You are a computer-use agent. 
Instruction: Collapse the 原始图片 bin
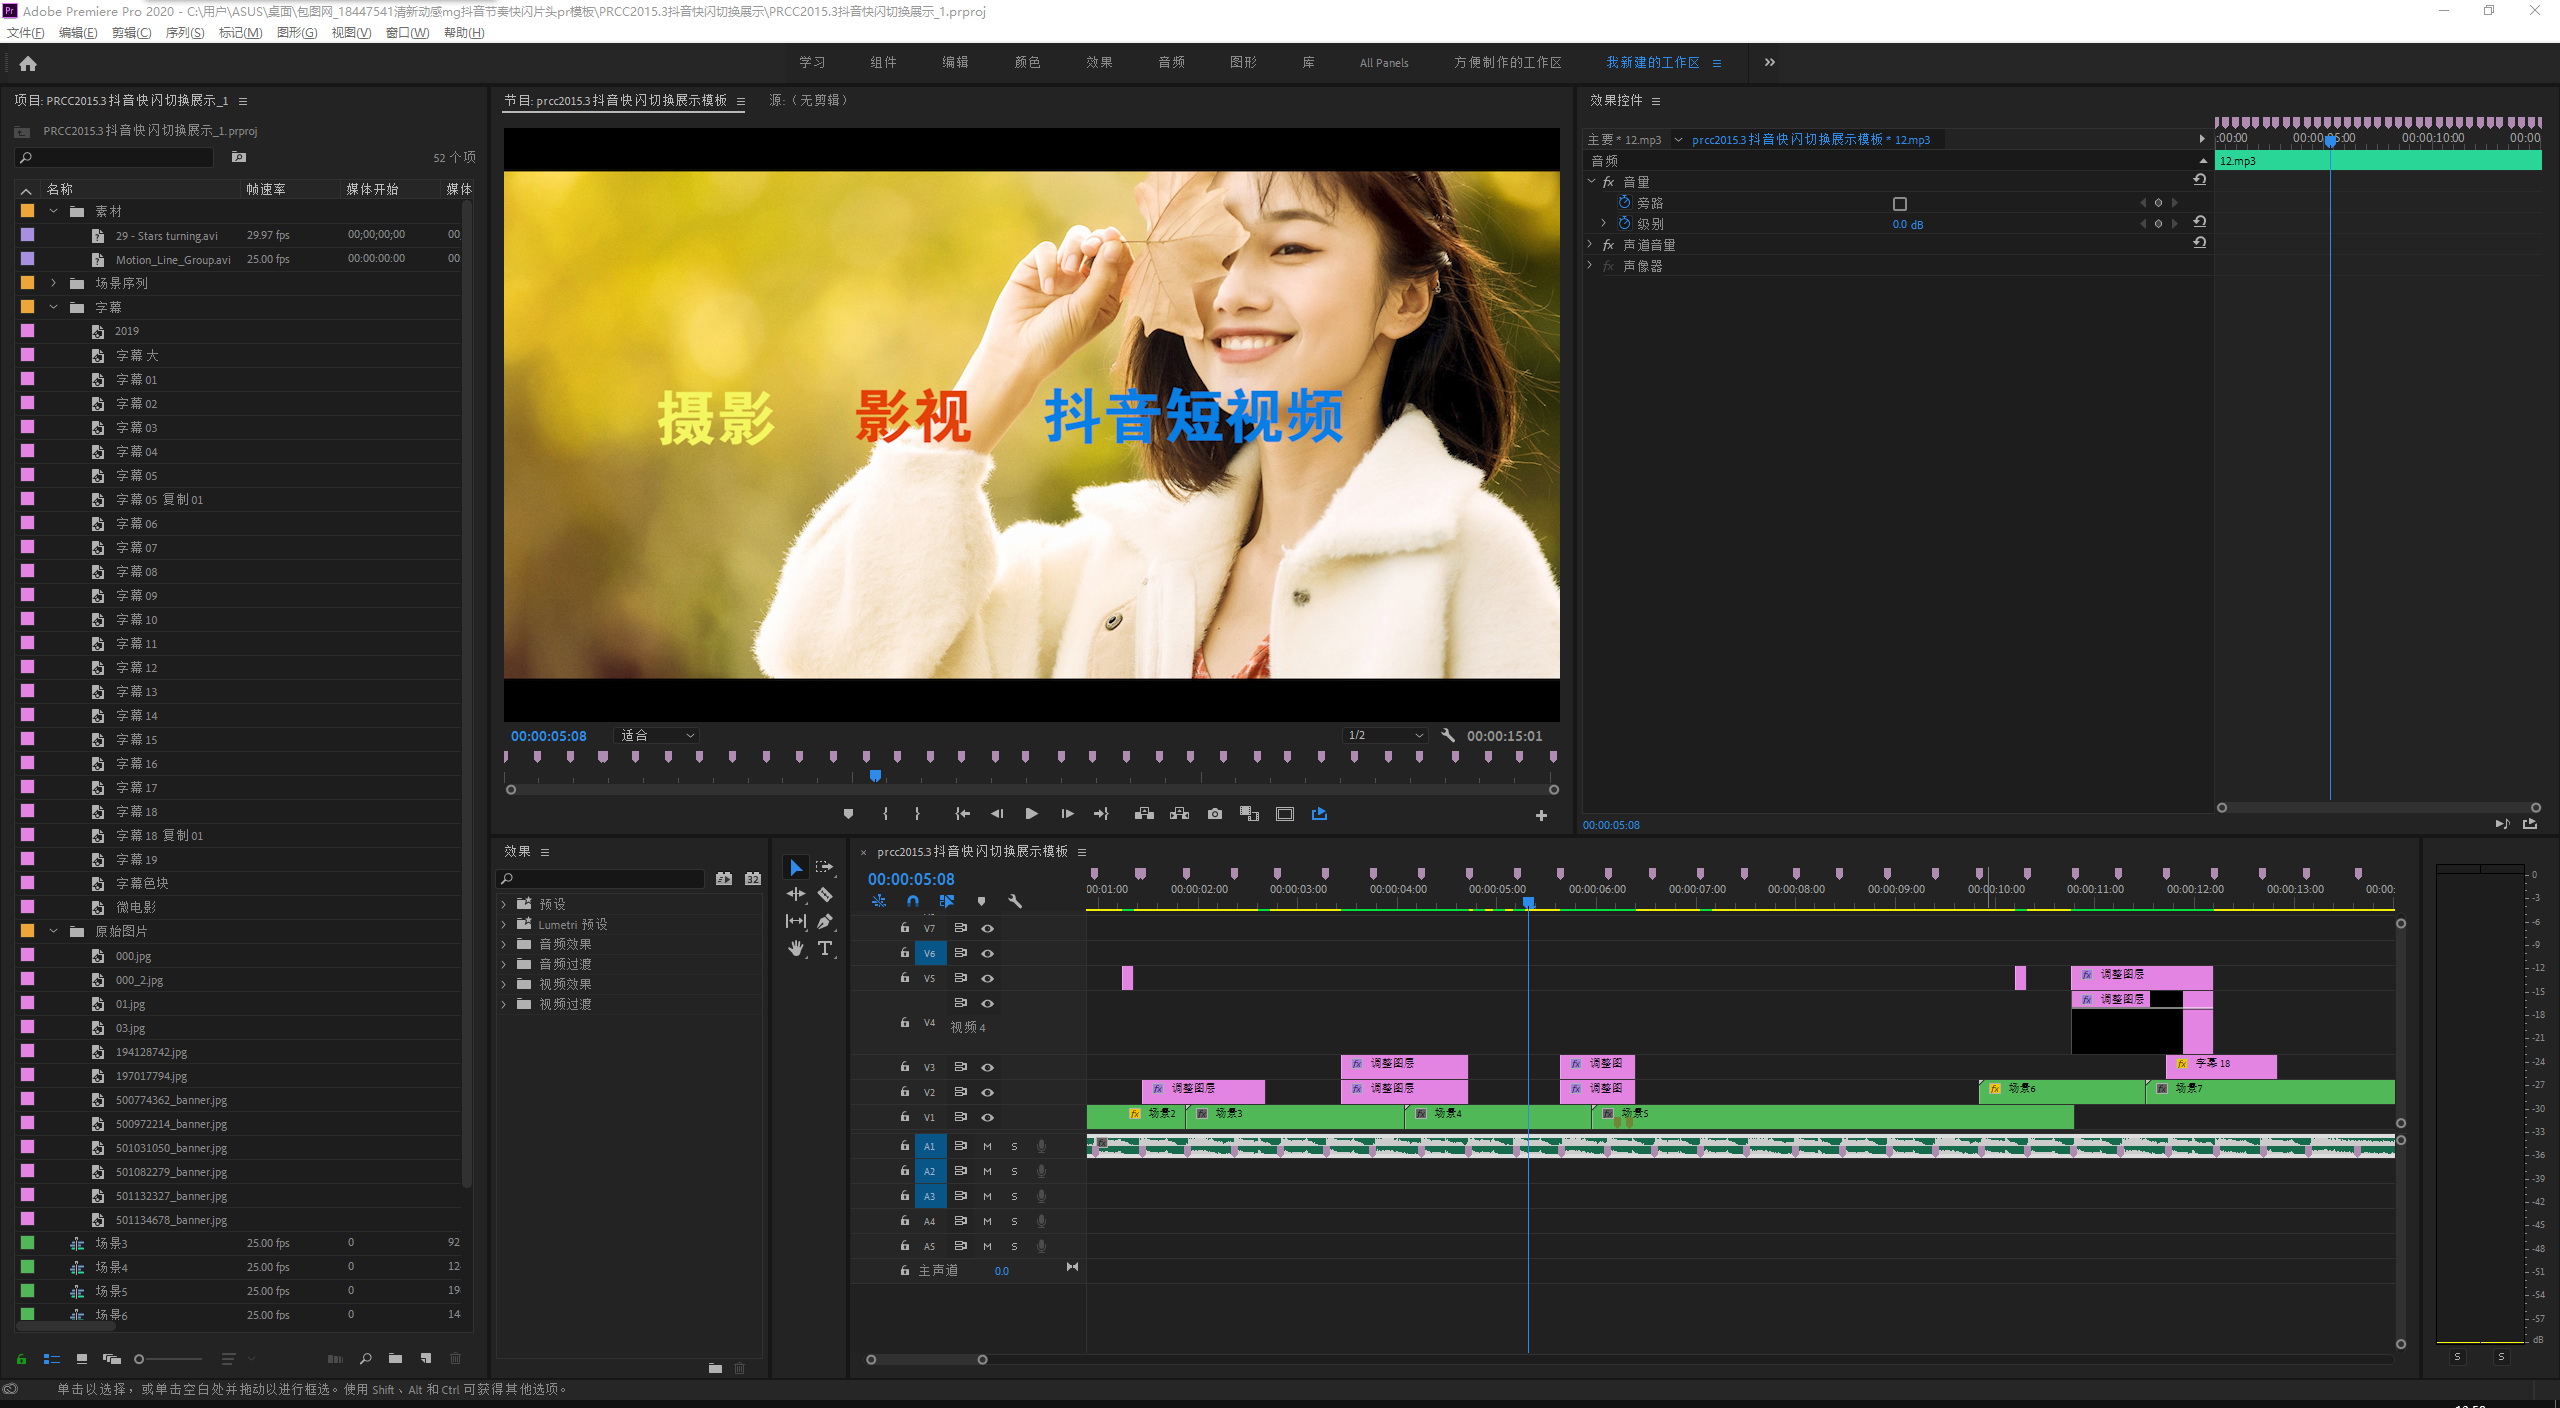[54, 931]
